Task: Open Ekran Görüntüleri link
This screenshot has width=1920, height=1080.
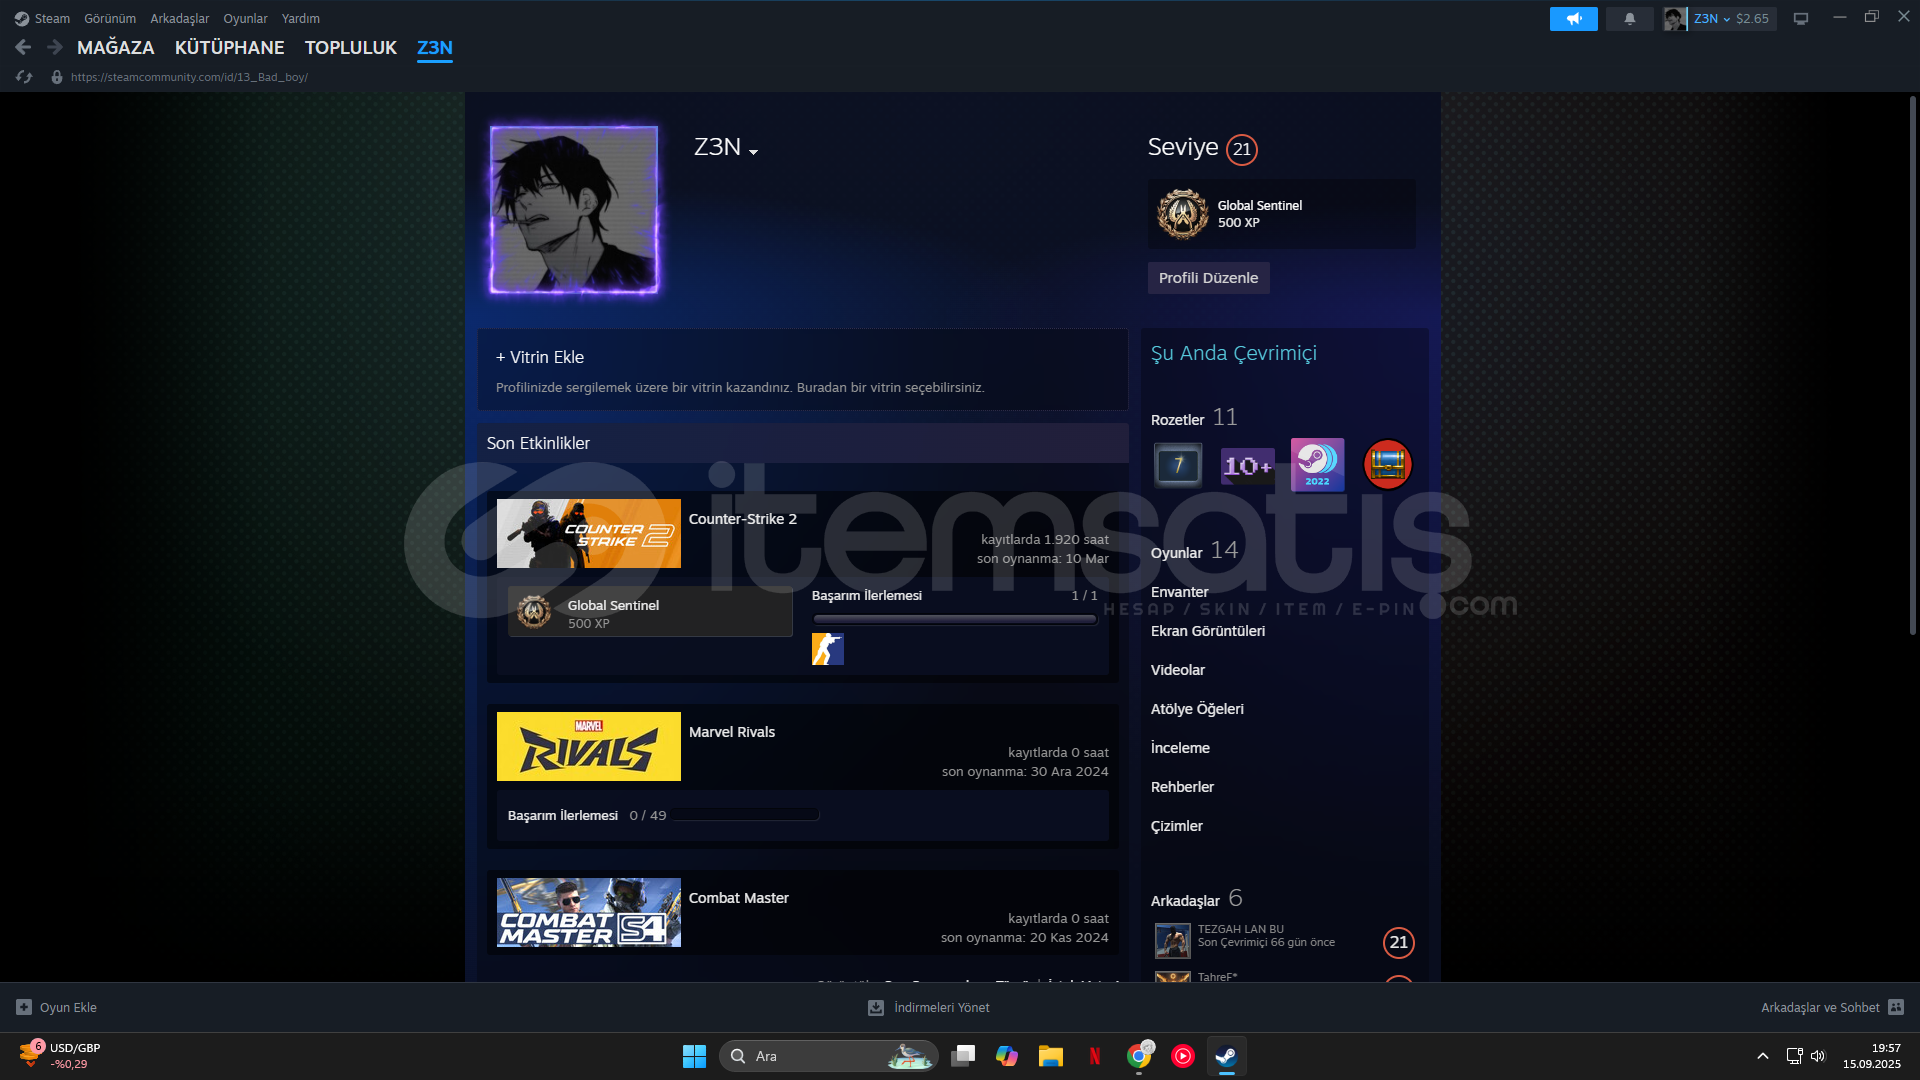Action: [1208, 631]
